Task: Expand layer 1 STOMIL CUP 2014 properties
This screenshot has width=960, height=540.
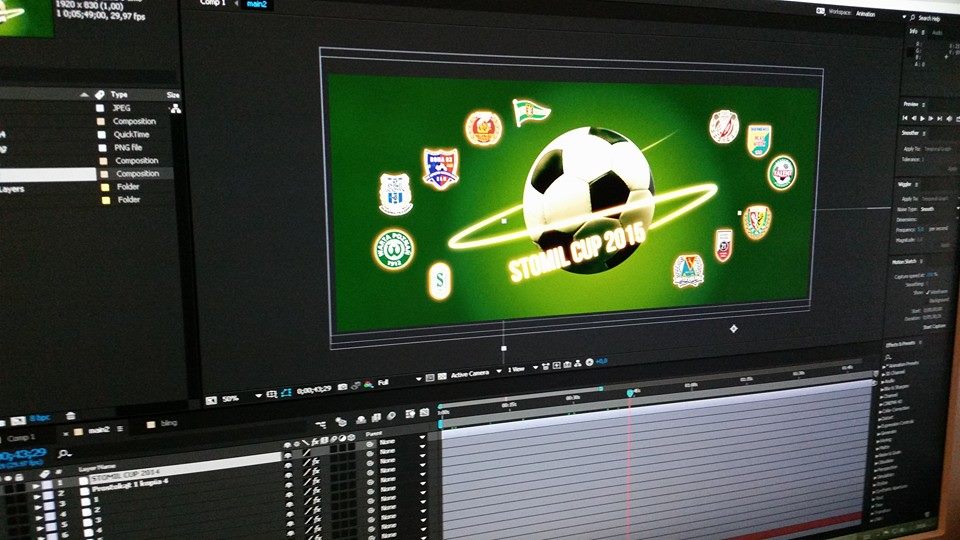Action: point(36,487)
